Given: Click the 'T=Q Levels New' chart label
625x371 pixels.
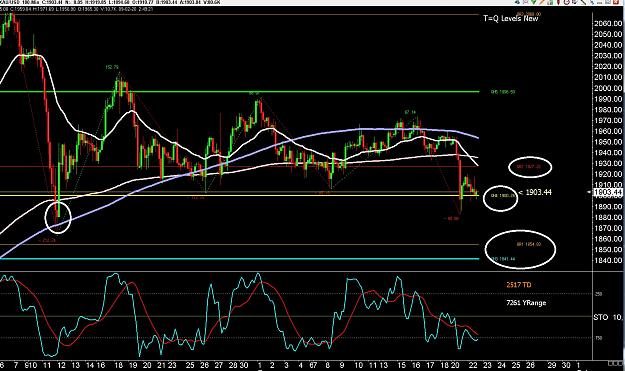Looking at the screenshot, I should coord(511,18).
